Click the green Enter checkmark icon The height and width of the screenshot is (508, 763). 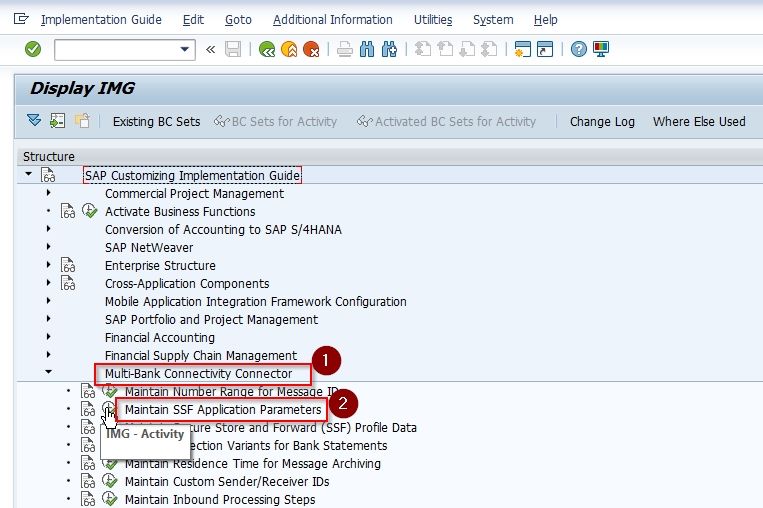pyautogui.click(x=33, y=49)
